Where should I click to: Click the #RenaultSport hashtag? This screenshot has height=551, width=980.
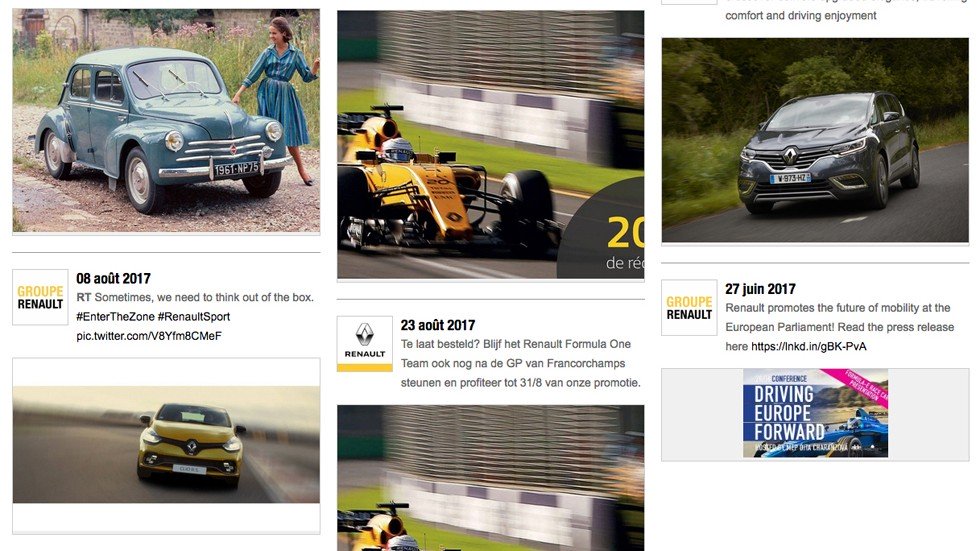[194, 317]
